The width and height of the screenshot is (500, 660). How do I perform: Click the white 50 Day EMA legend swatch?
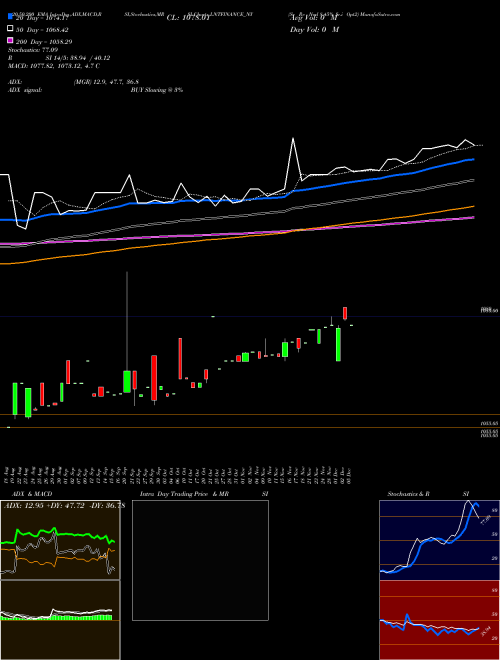click(x=10, y=29)
